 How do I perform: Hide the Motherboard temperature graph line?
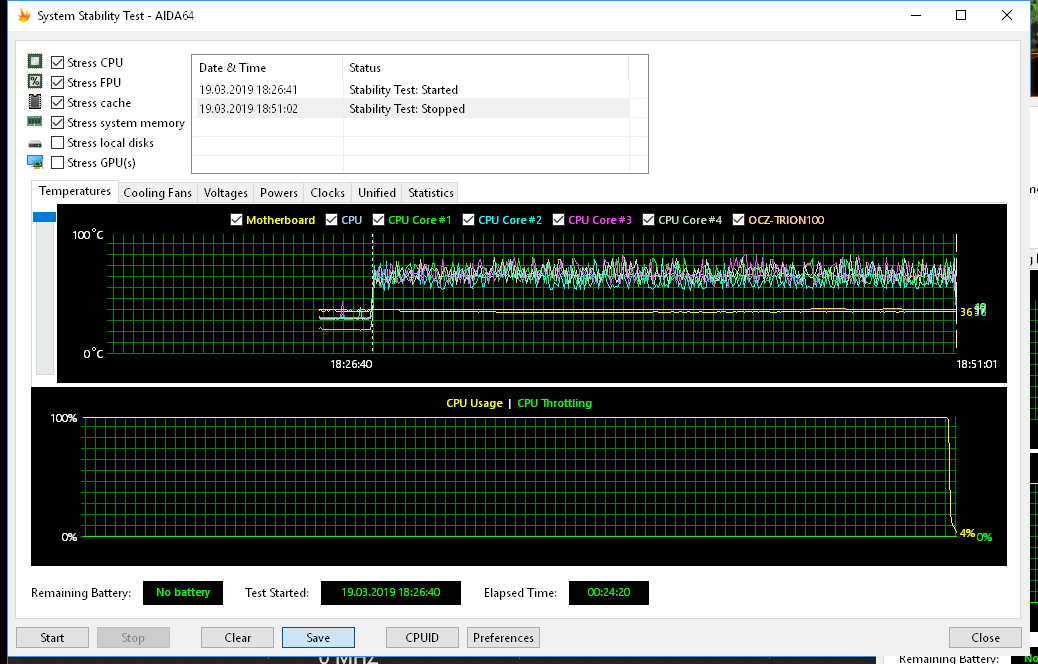236,220
